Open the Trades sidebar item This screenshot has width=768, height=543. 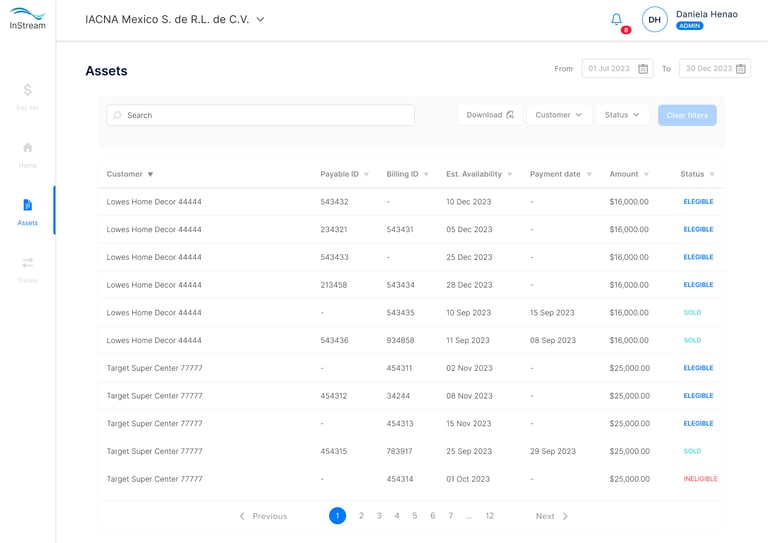[x=27, y=269]
